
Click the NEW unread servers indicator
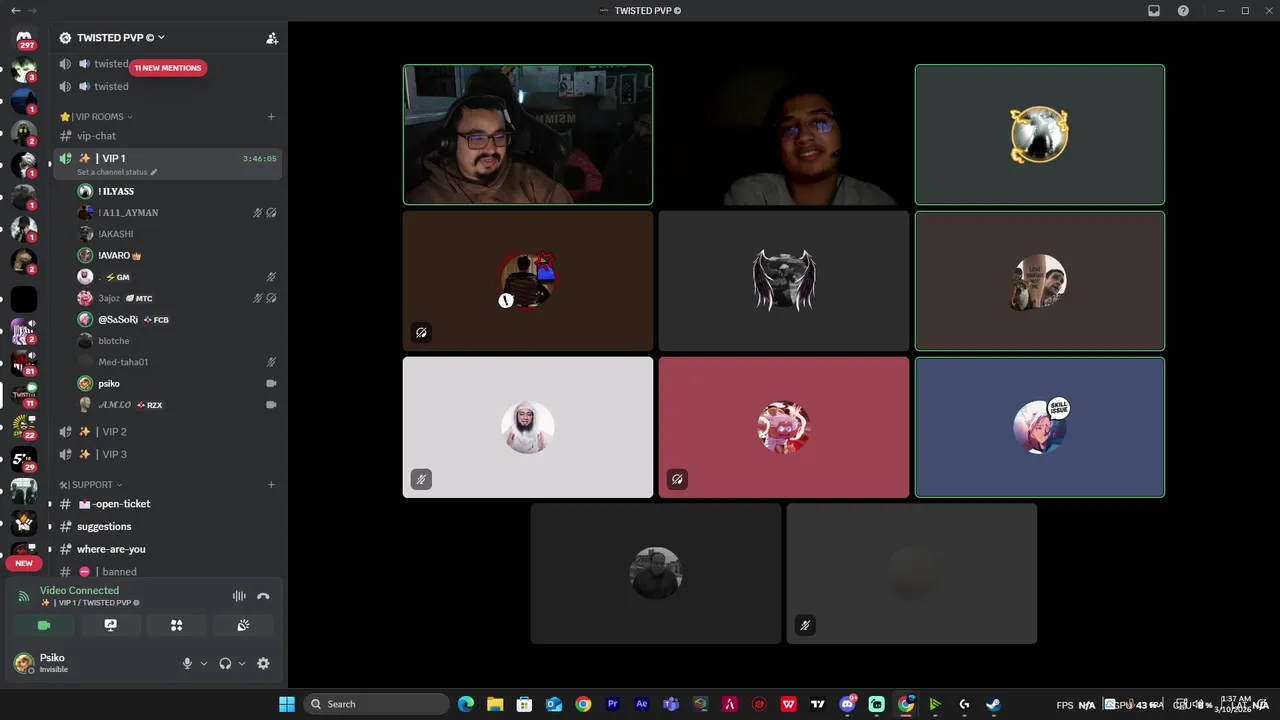click(x=24, y=563)
